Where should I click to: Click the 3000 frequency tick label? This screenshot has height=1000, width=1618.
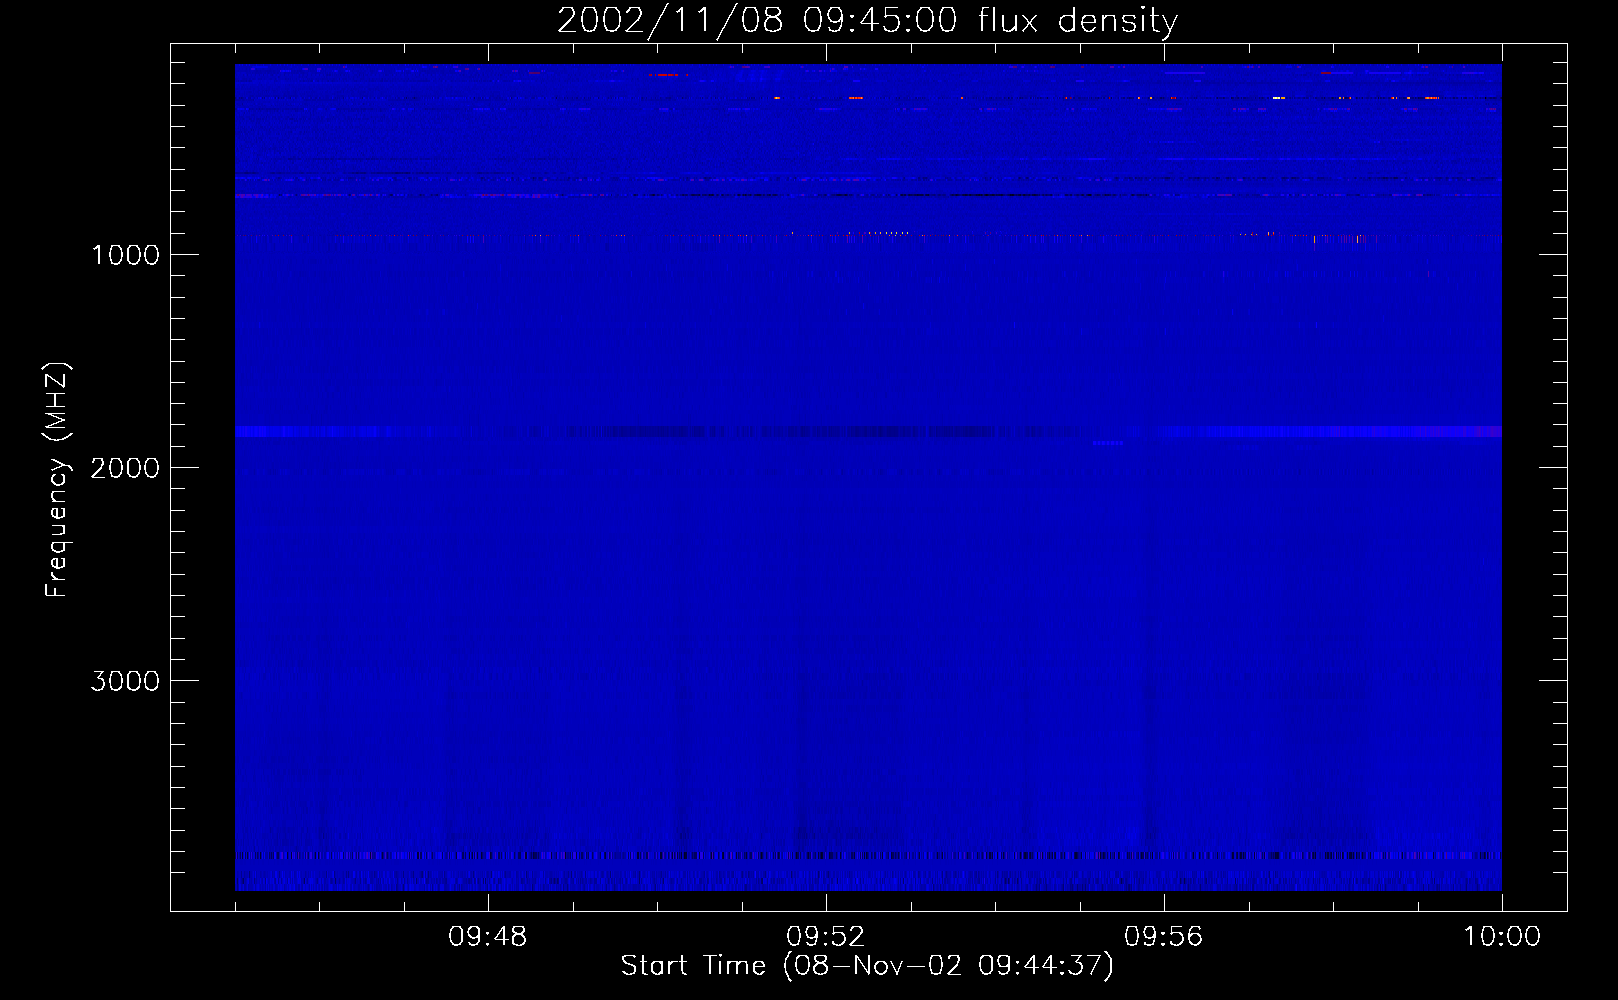tap(125, 681)
